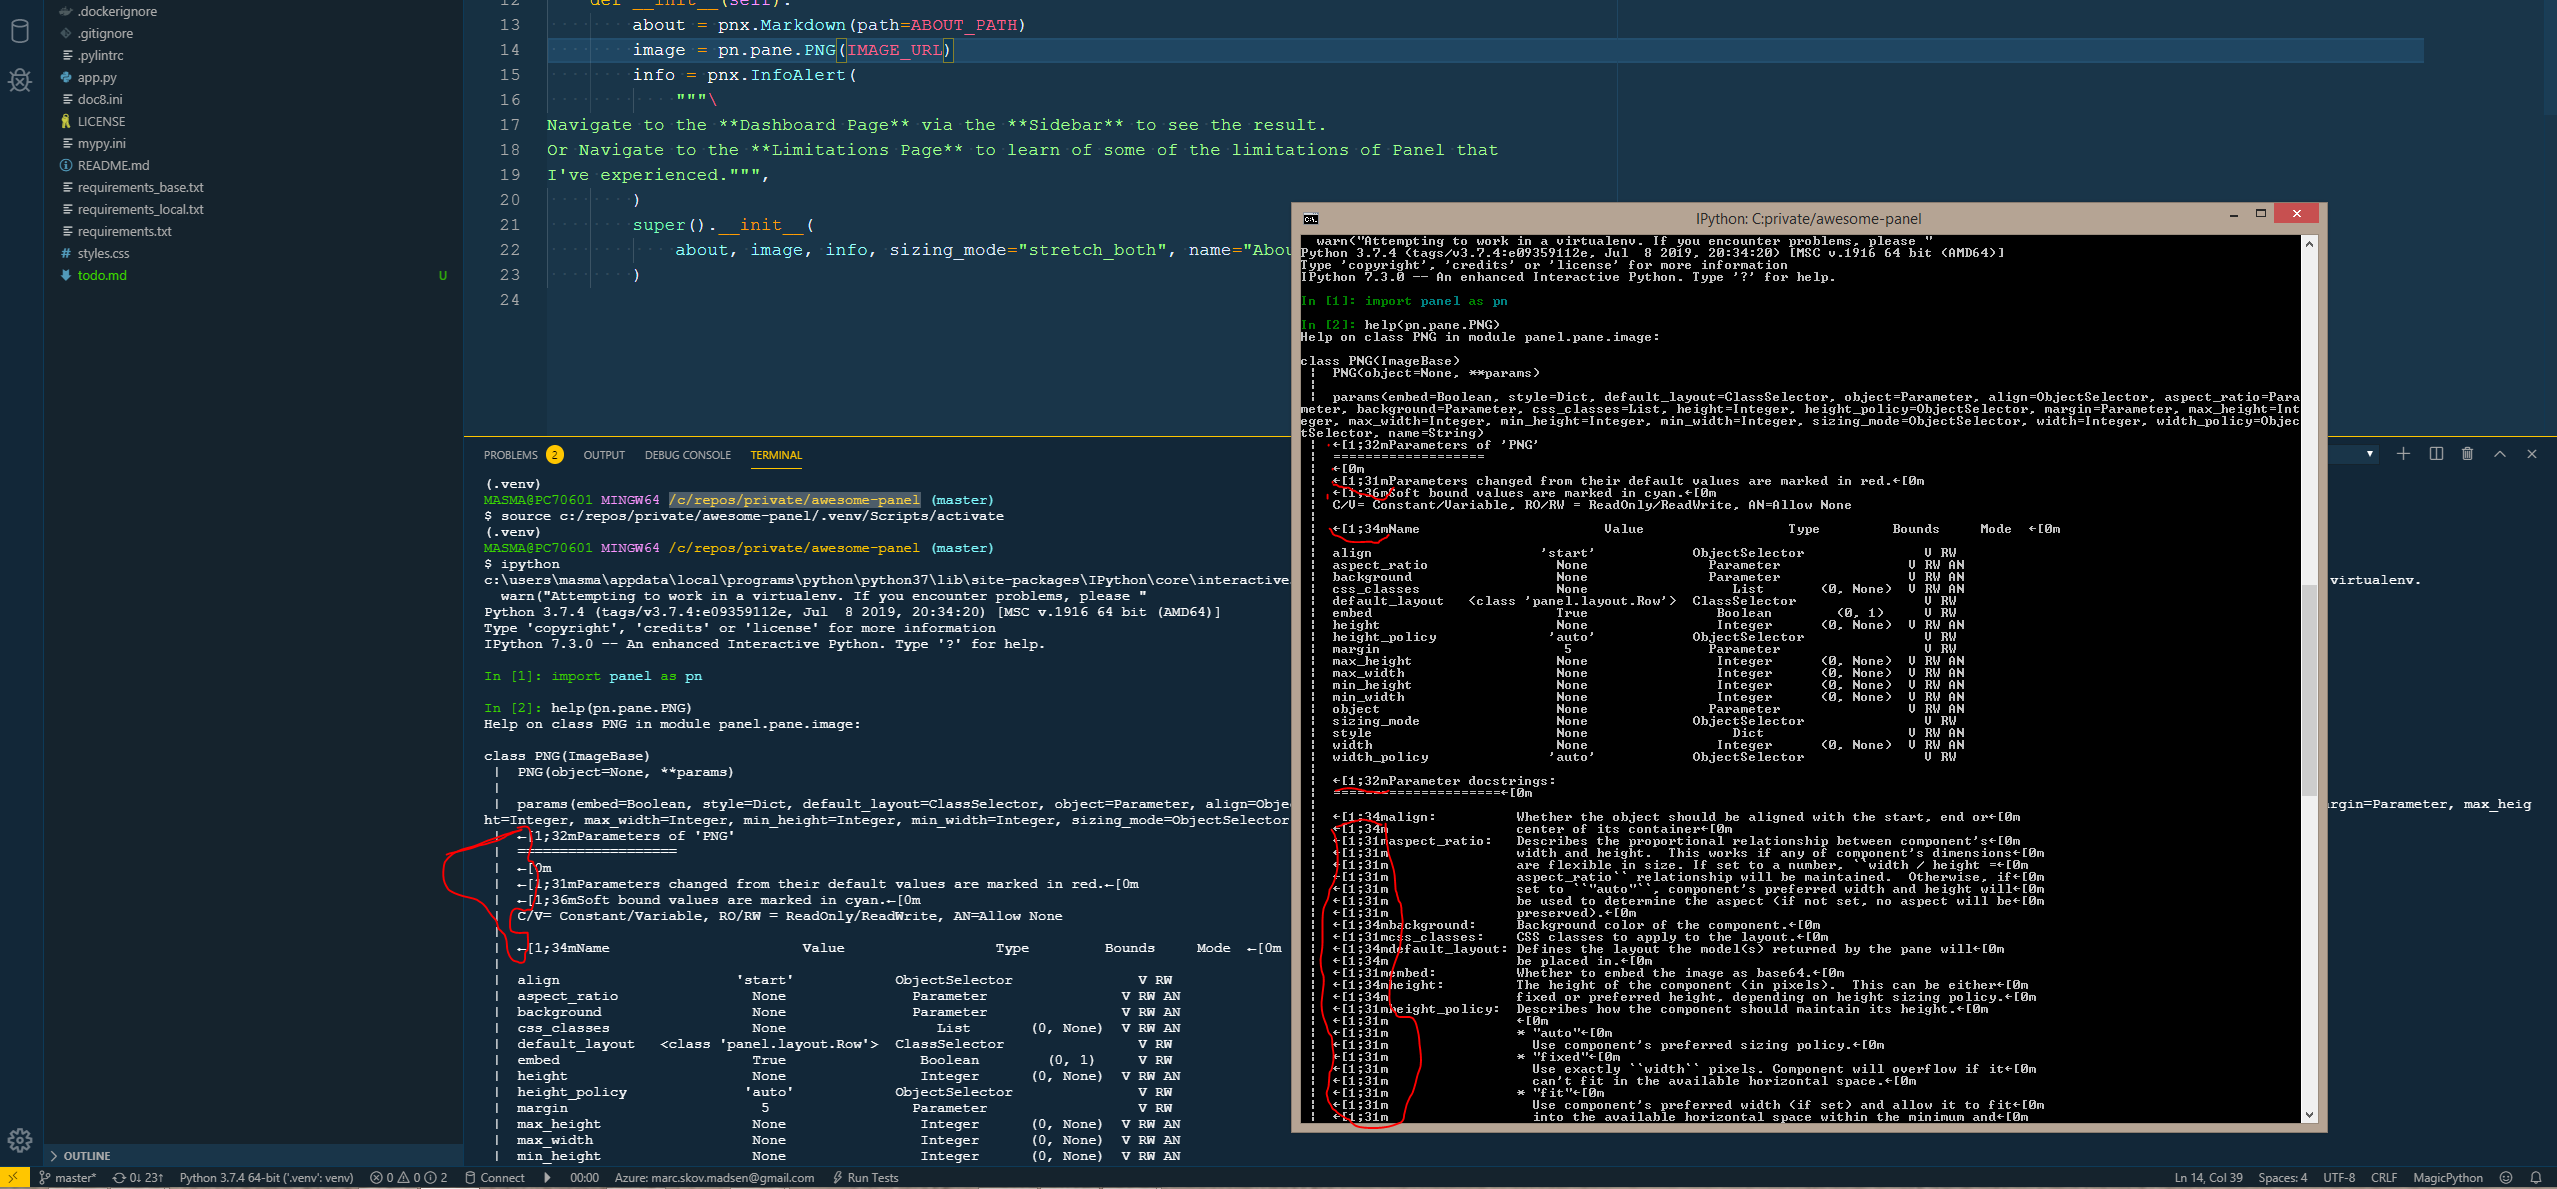This screenshot has width=2557, height=1189.
Task: Change UTF-8 encoding in status bar
Action: (2338, 1177)
